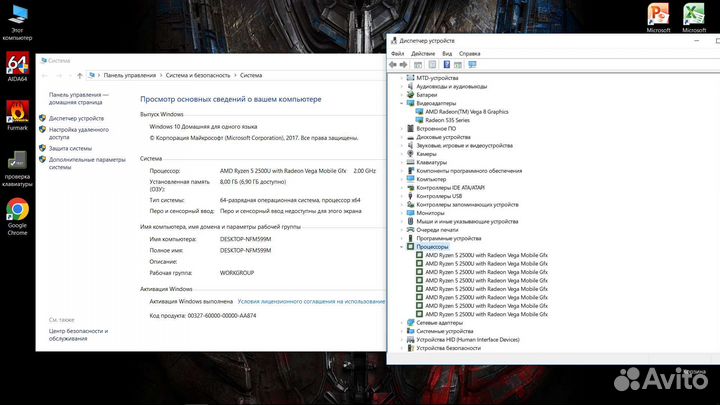This screenshot has height=405, width=720.
Task: Click Система и безопасность breadcrumb
Action: [197, 75]
